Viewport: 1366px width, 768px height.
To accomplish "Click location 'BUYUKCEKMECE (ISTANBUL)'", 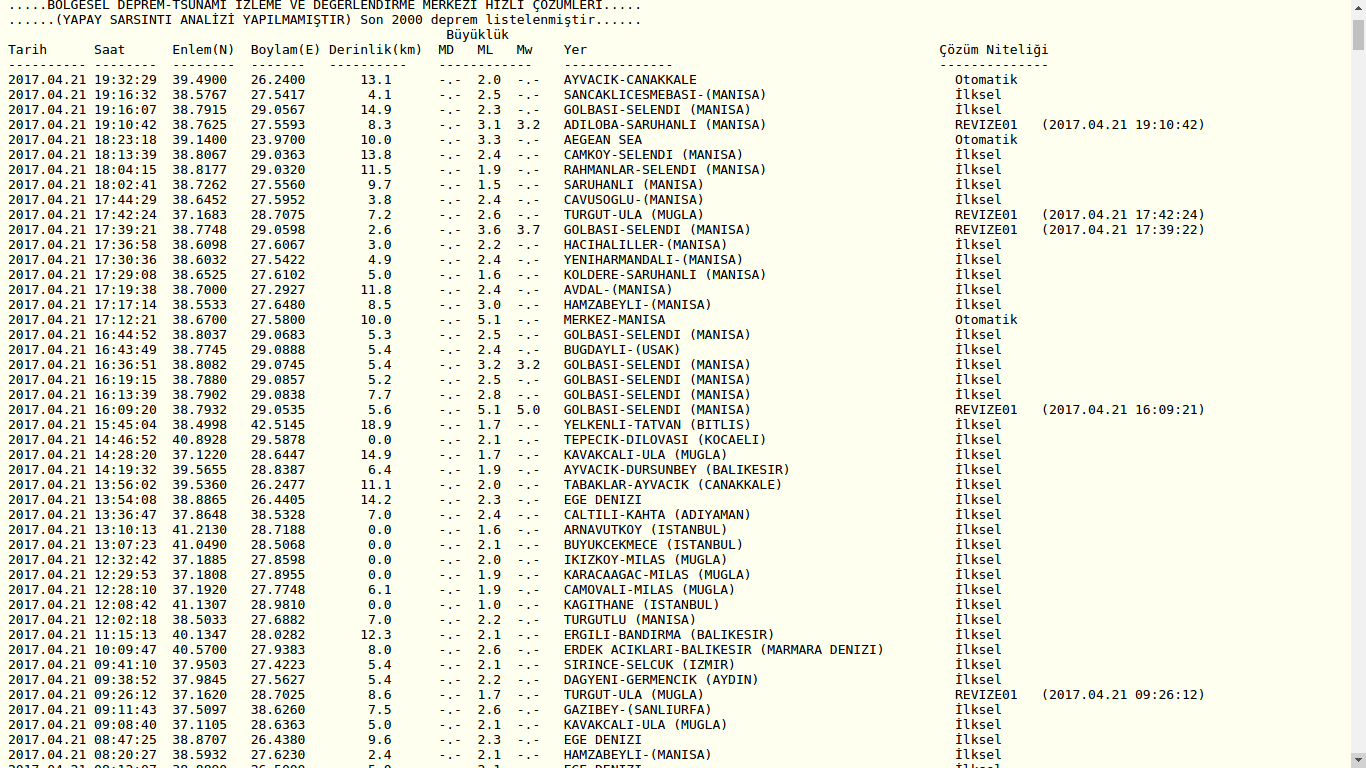I will point(653,545).
